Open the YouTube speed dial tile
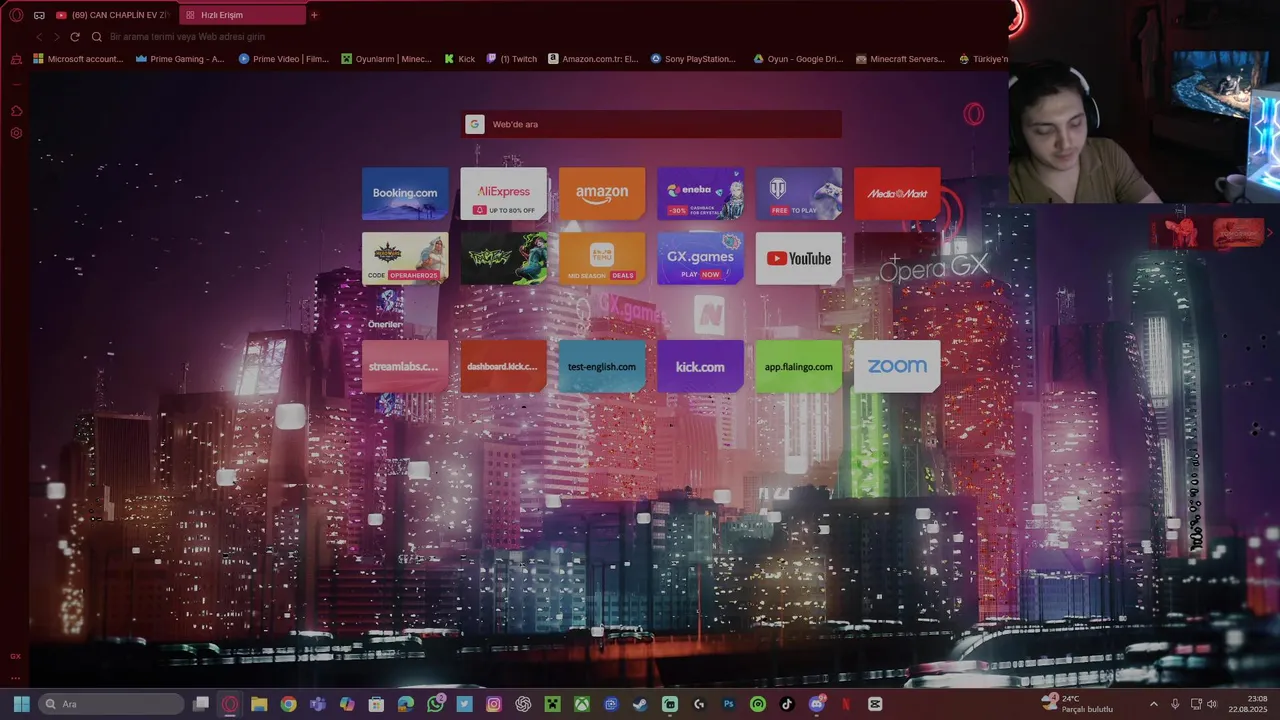The width and height of the screenshot is (1280, 720). 799,258
